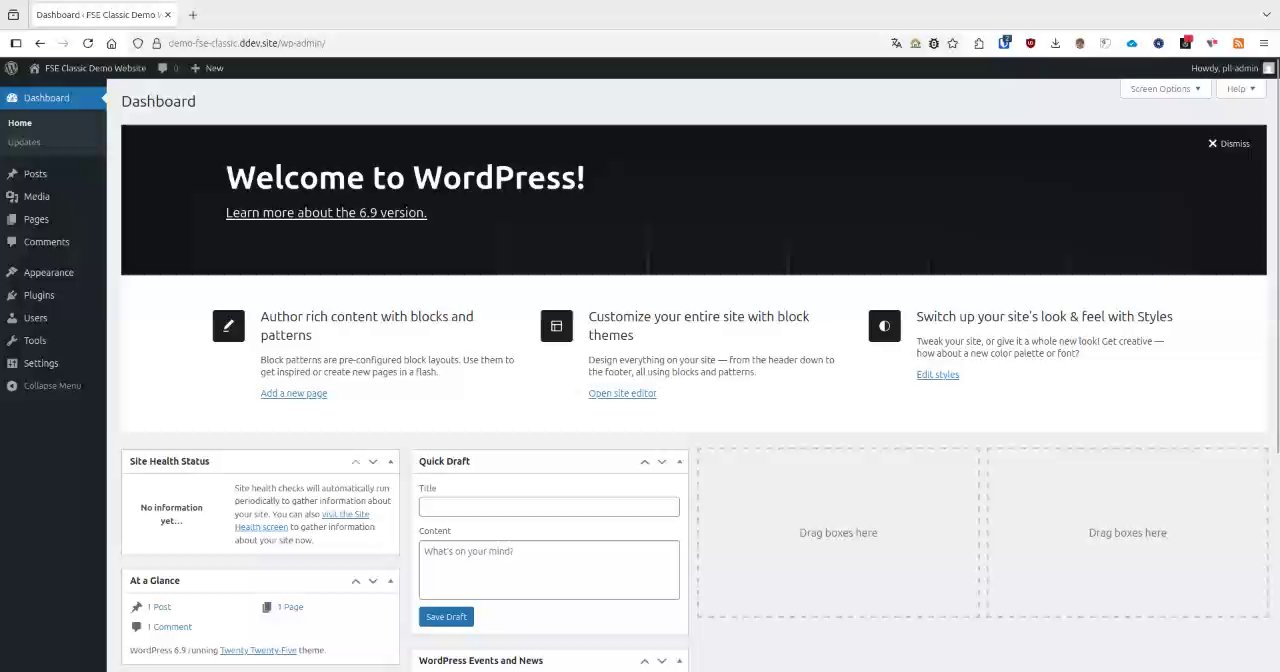Viewport: 1280px width, 672px height.
Task: Click Open site editor link
Action: point(622,394)
